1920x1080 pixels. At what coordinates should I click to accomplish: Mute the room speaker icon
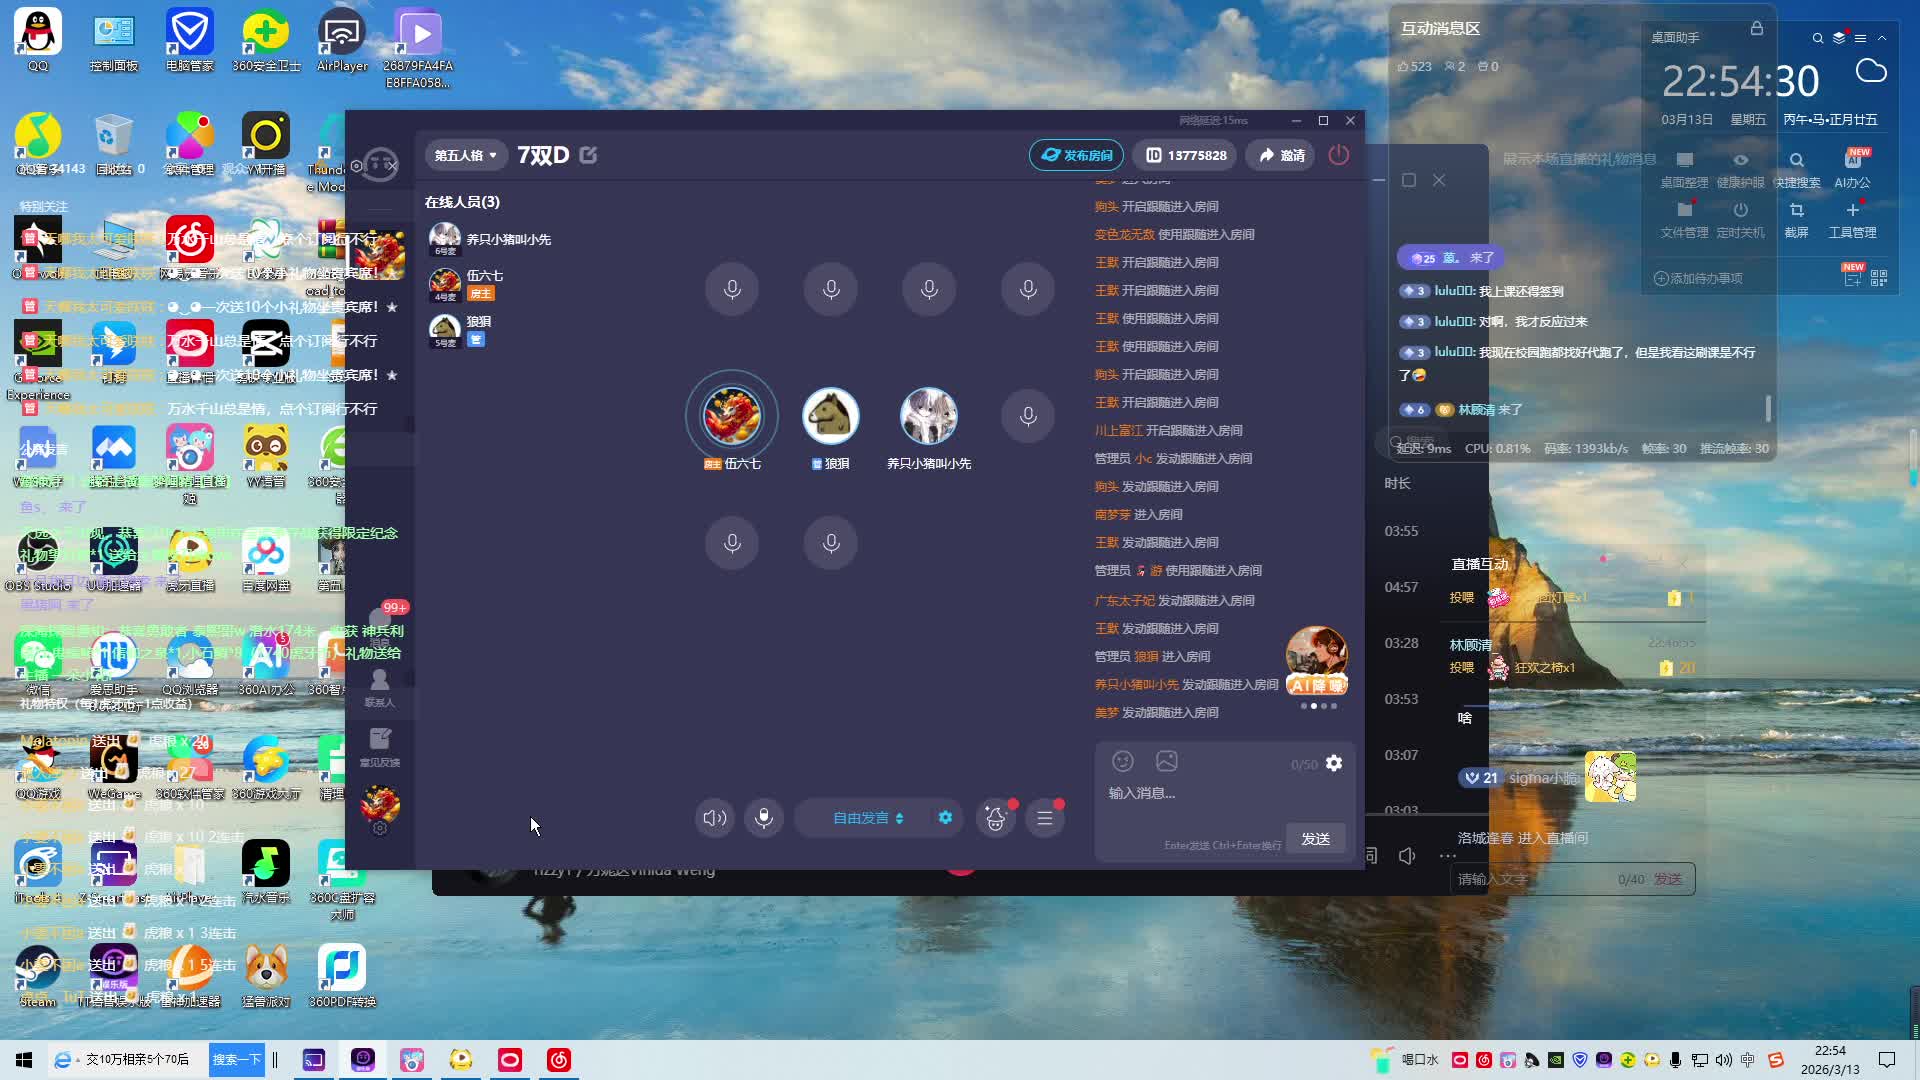click(x=714, y=818)
